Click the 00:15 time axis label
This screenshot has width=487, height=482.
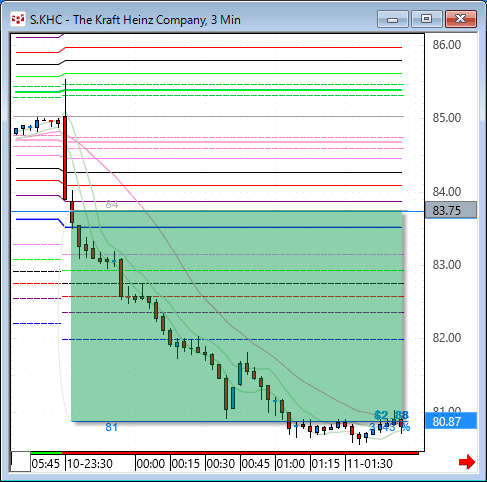point(186,463)
